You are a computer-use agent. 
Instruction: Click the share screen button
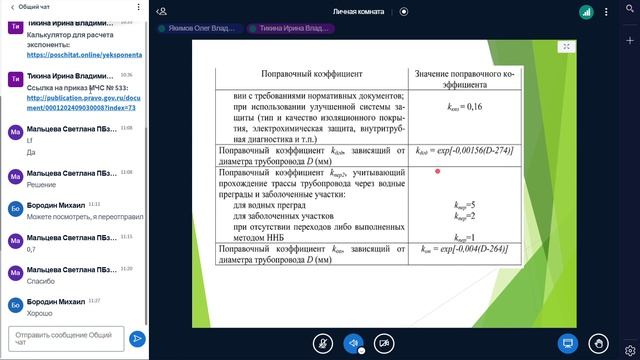tap(568, 343)
